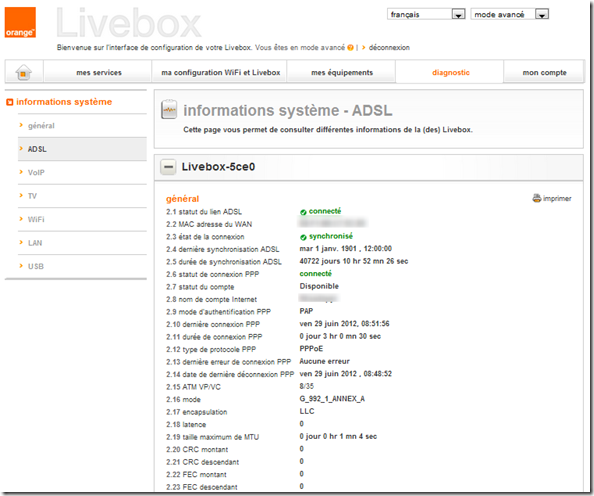
Task: Open the mode avancé dropdown
Action: 510,14
